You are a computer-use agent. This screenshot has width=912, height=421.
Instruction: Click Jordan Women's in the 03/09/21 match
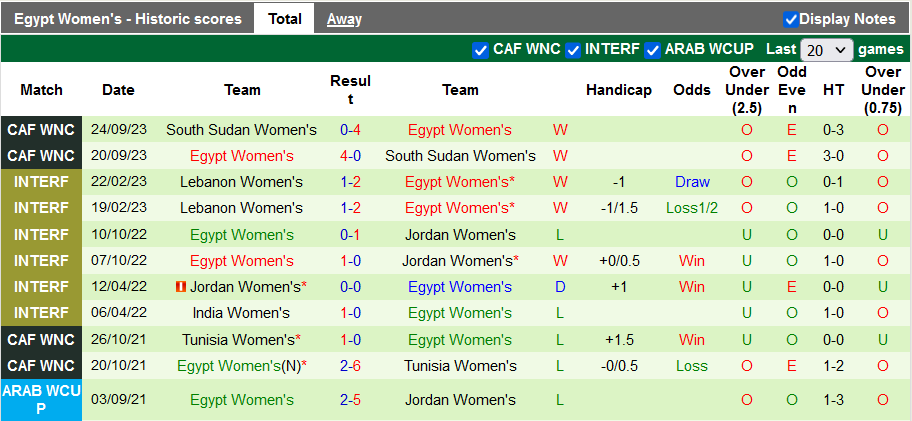(460, 400)
